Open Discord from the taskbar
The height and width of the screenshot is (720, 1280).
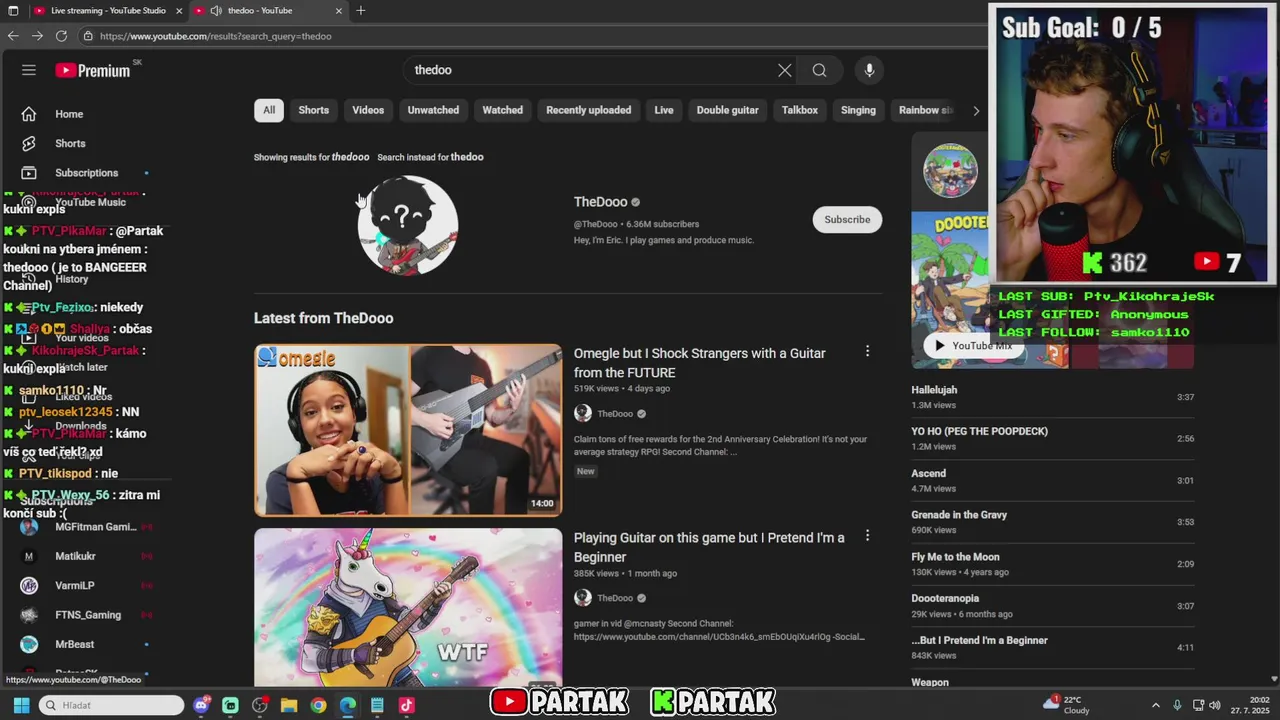[201, 705]
